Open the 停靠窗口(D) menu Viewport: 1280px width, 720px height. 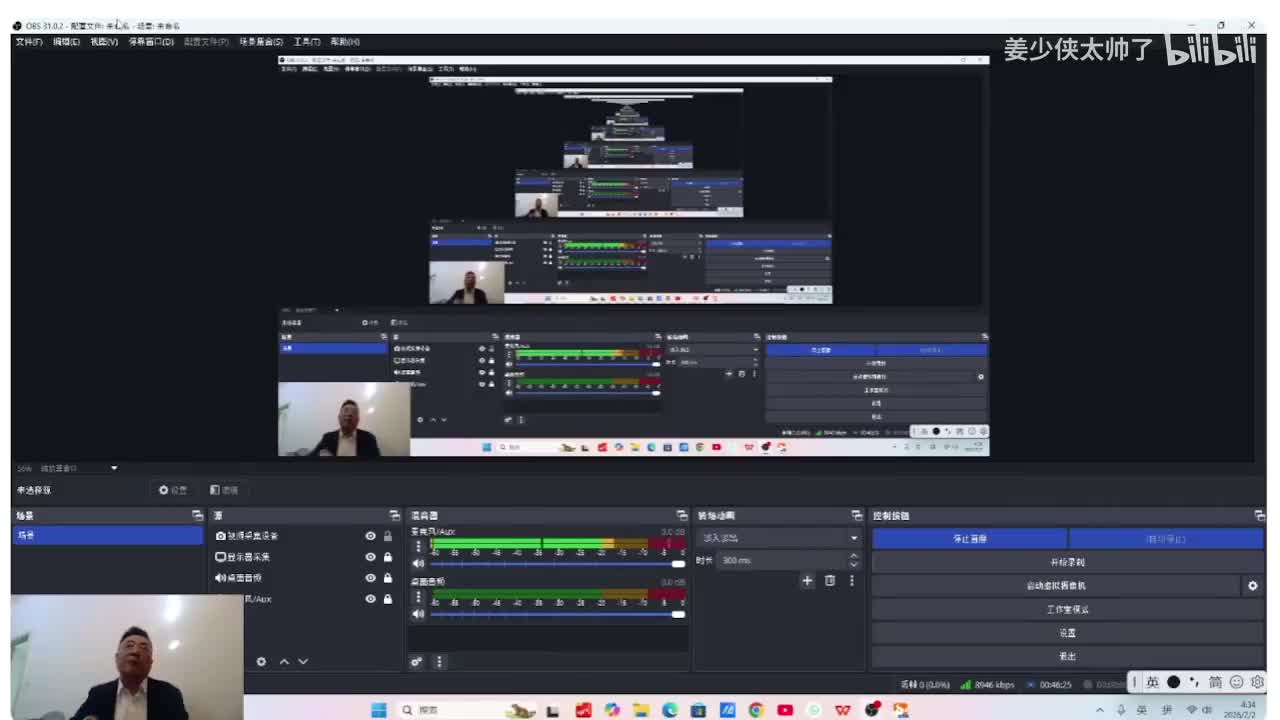tap(151, 42)
